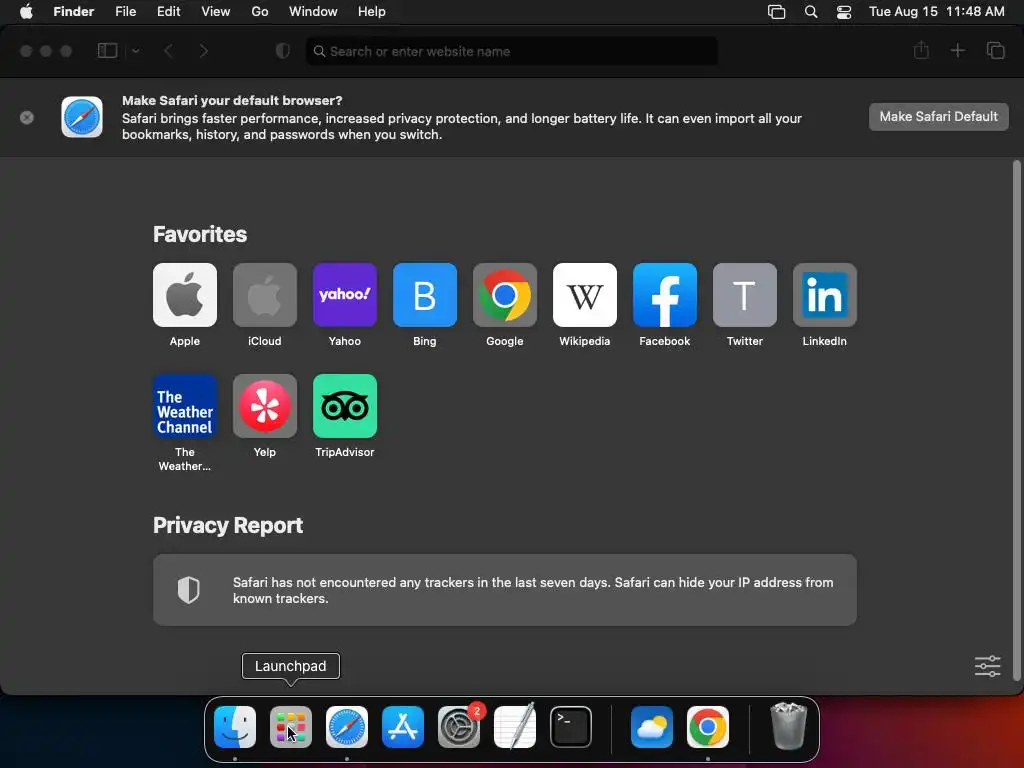
Task: Click the date and time in menu bar
Action: (x=936, y=12)
